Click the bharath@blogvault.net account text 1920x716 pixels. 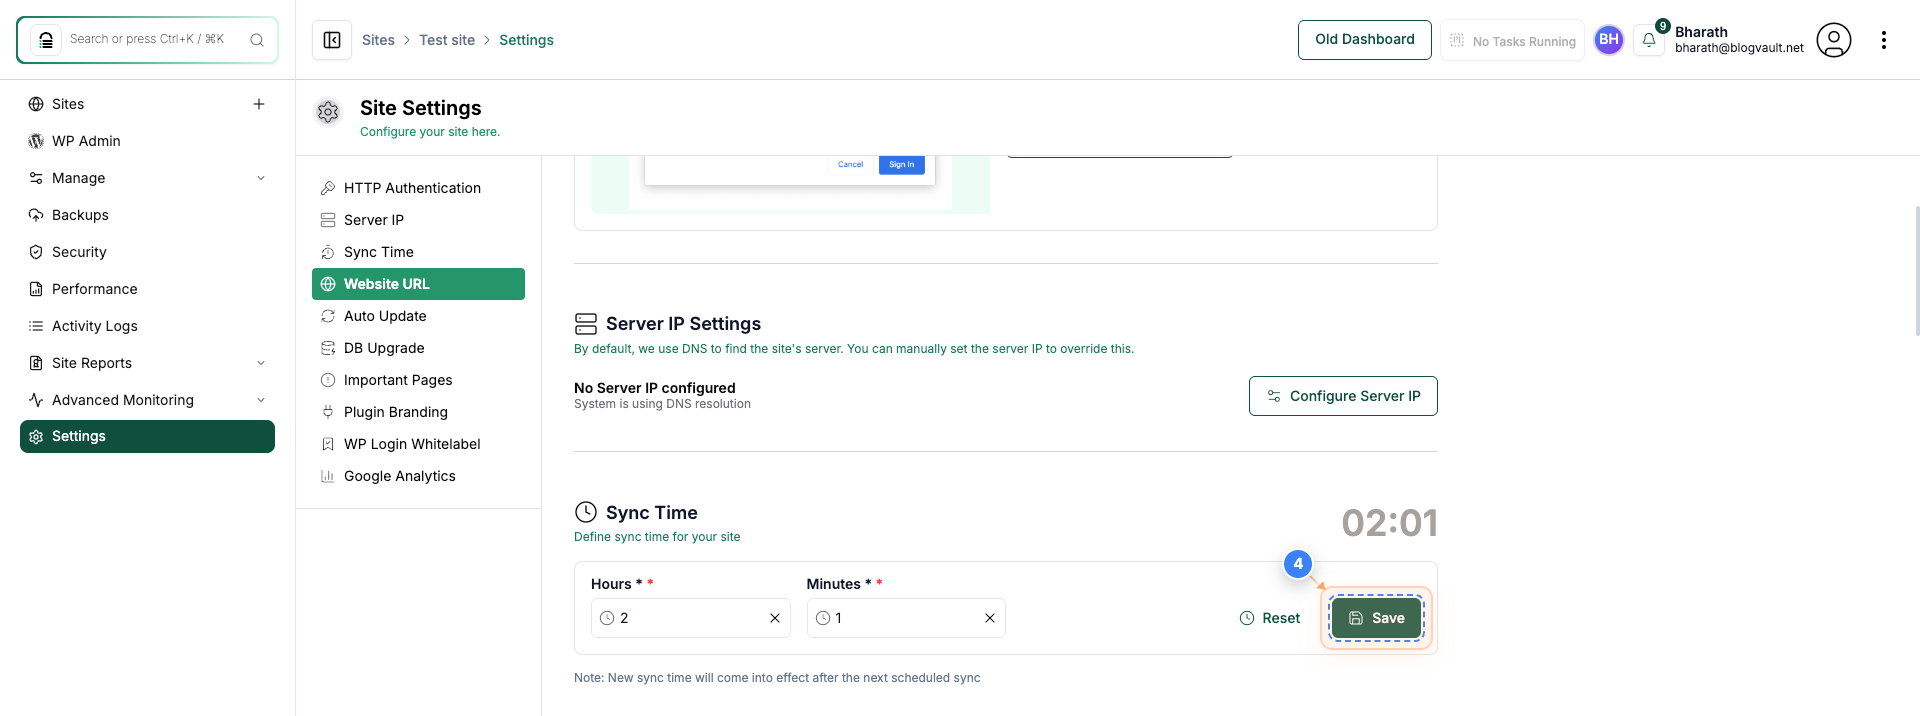pyautogui.click(x=1739, y=48)
